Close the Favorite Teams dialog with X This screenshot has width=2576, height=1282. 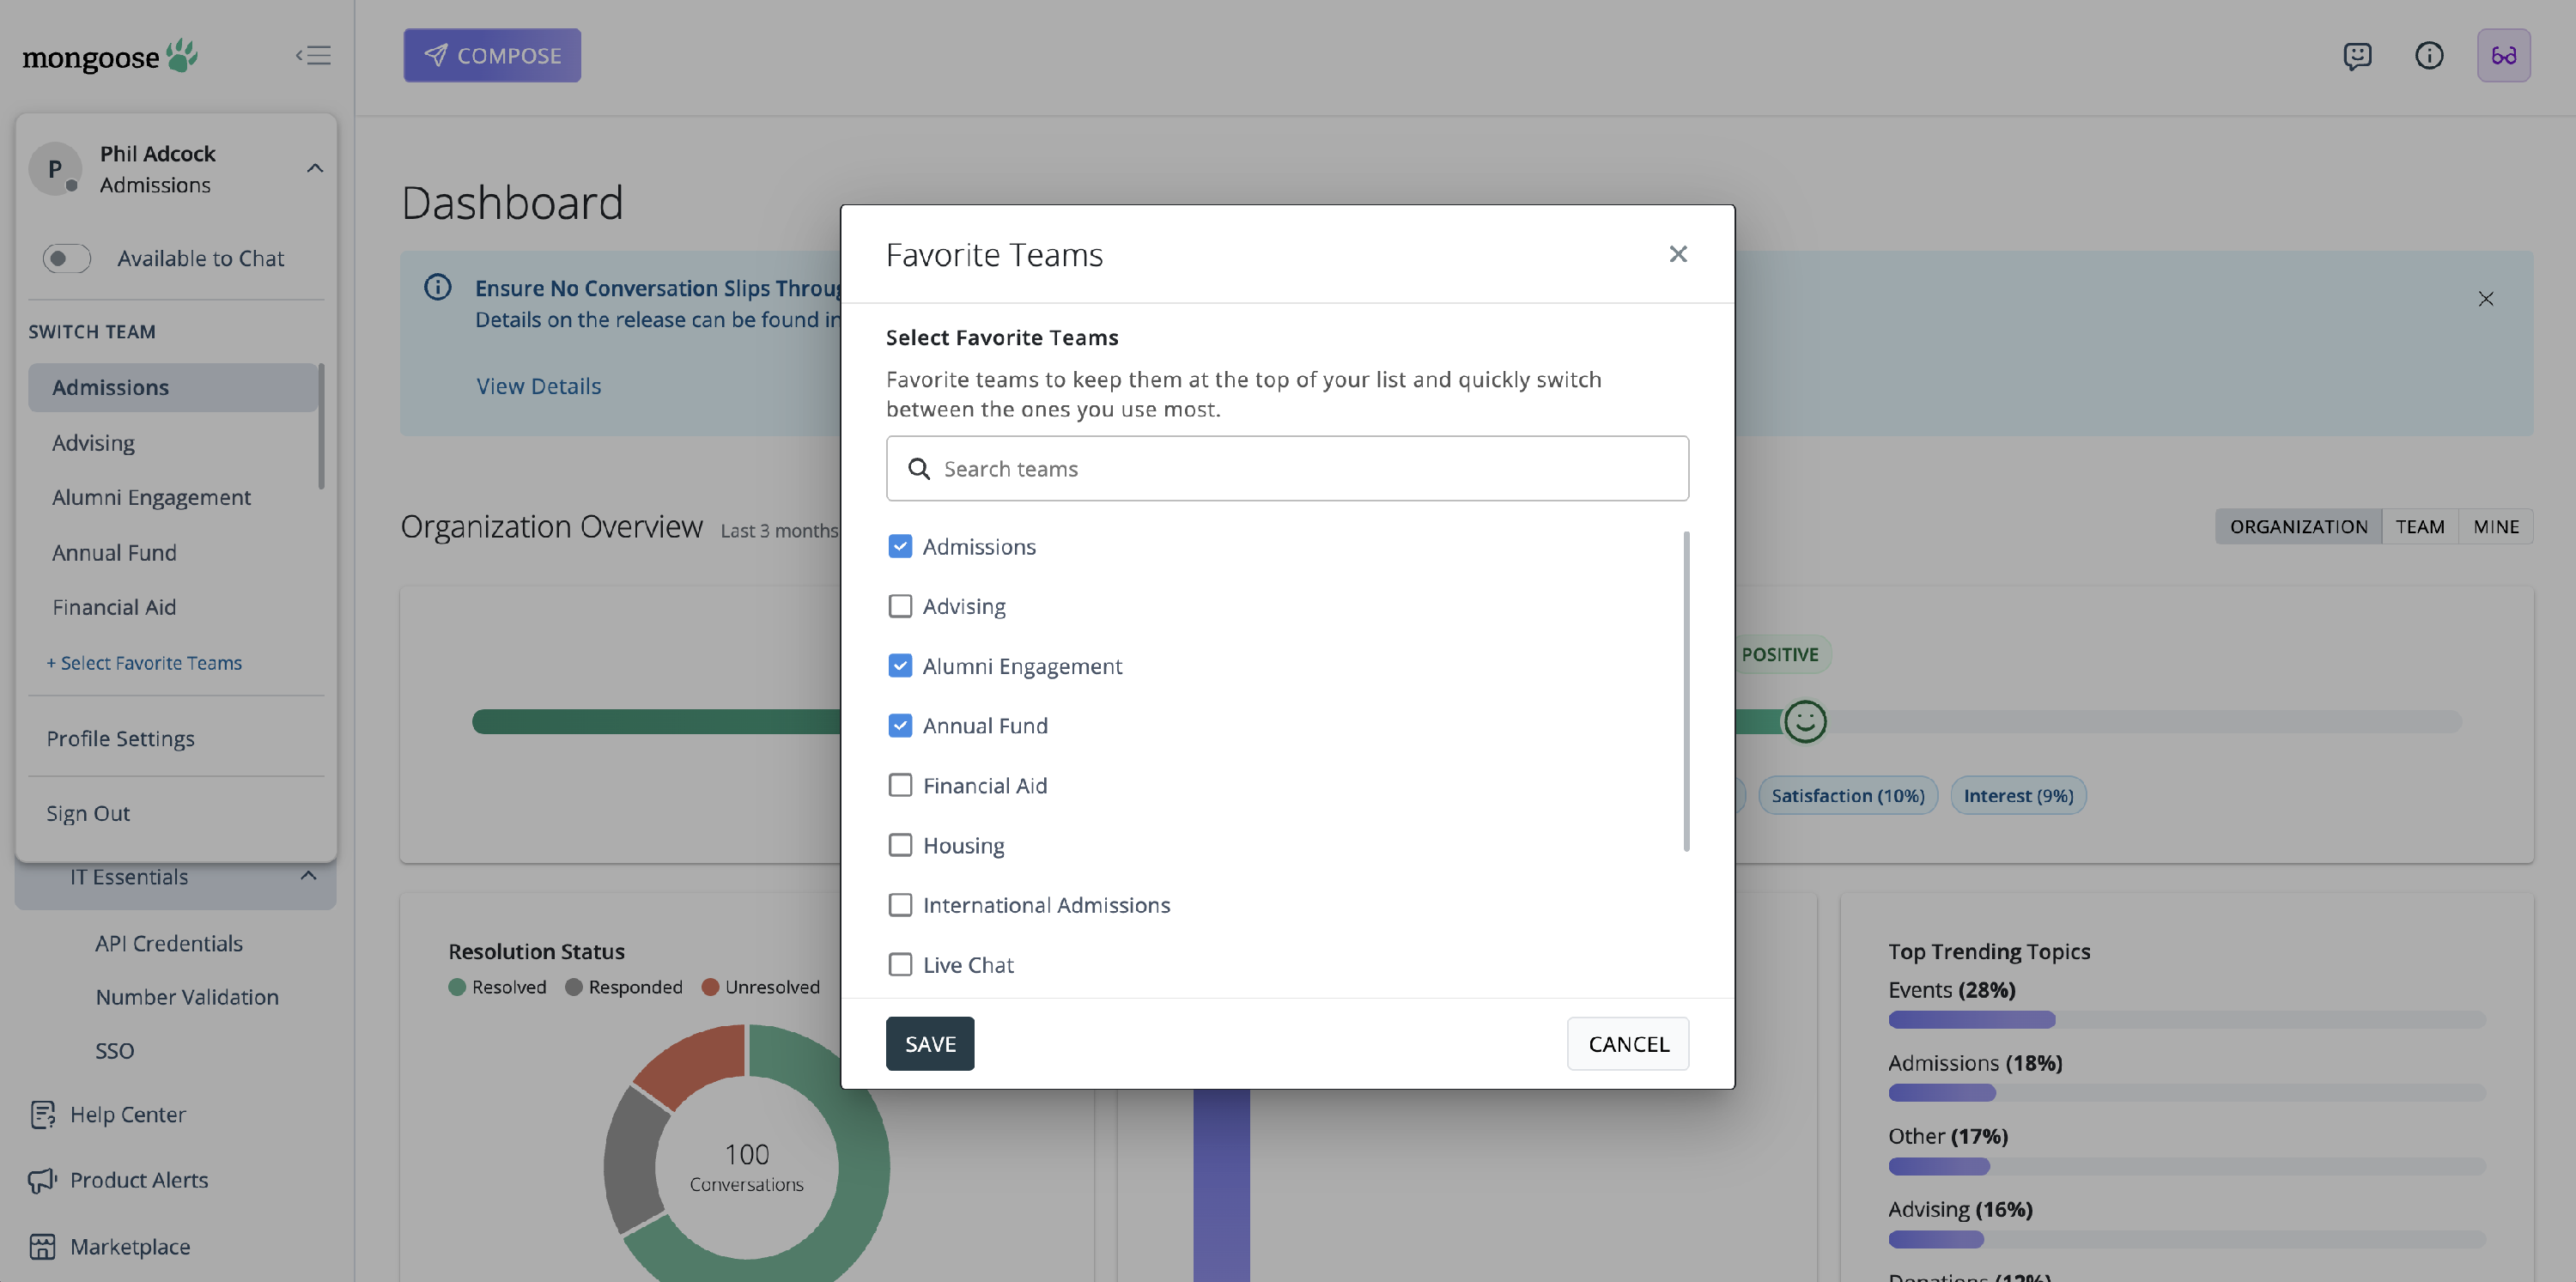(1678, 254)
